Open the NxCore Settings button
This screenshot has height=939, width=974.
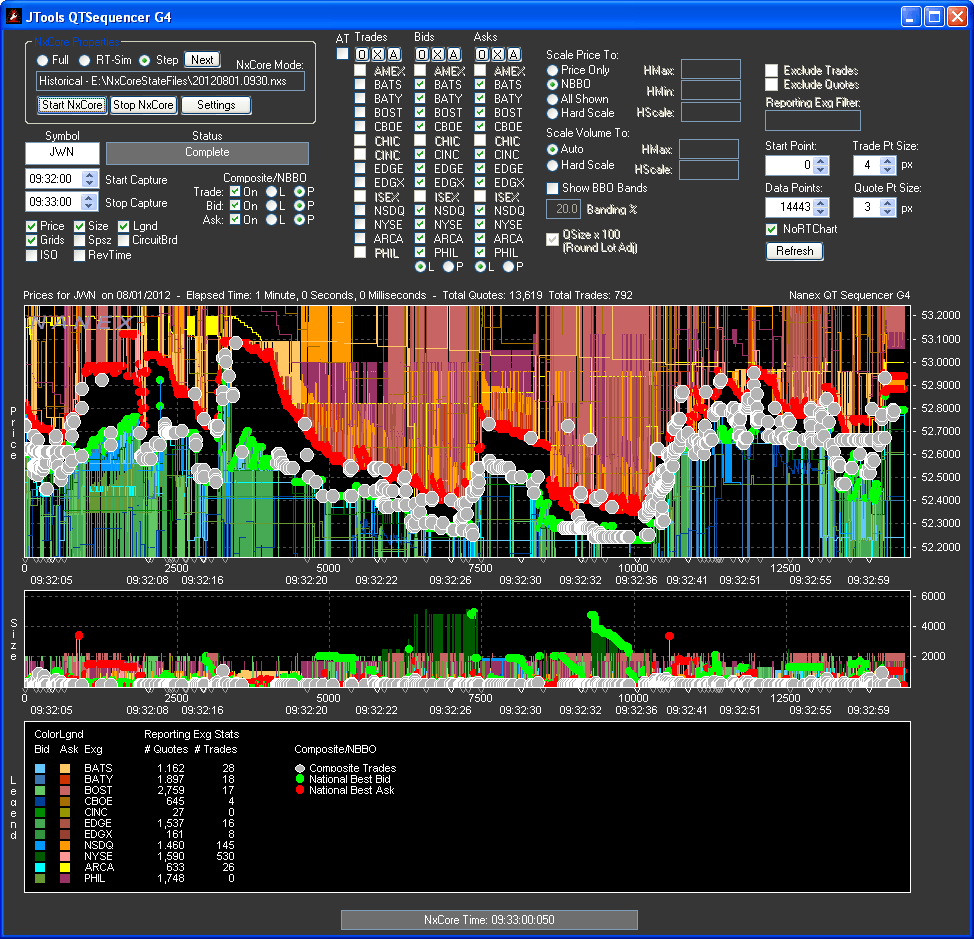[216, 105]
